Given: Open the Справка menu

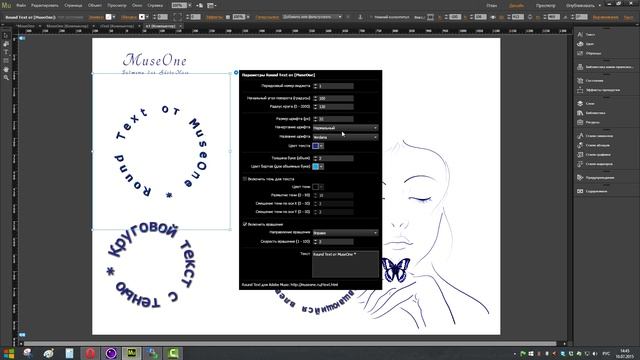Looking at the screenshot, I should (x=155, y=6).
